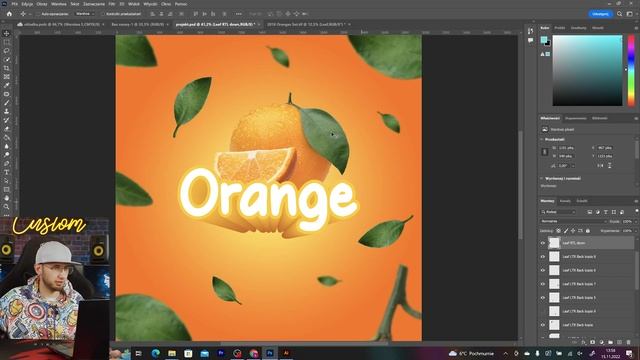Screen dimensions: 640x360
Task: Open the Edycja menu
Action: click(27, 4)
